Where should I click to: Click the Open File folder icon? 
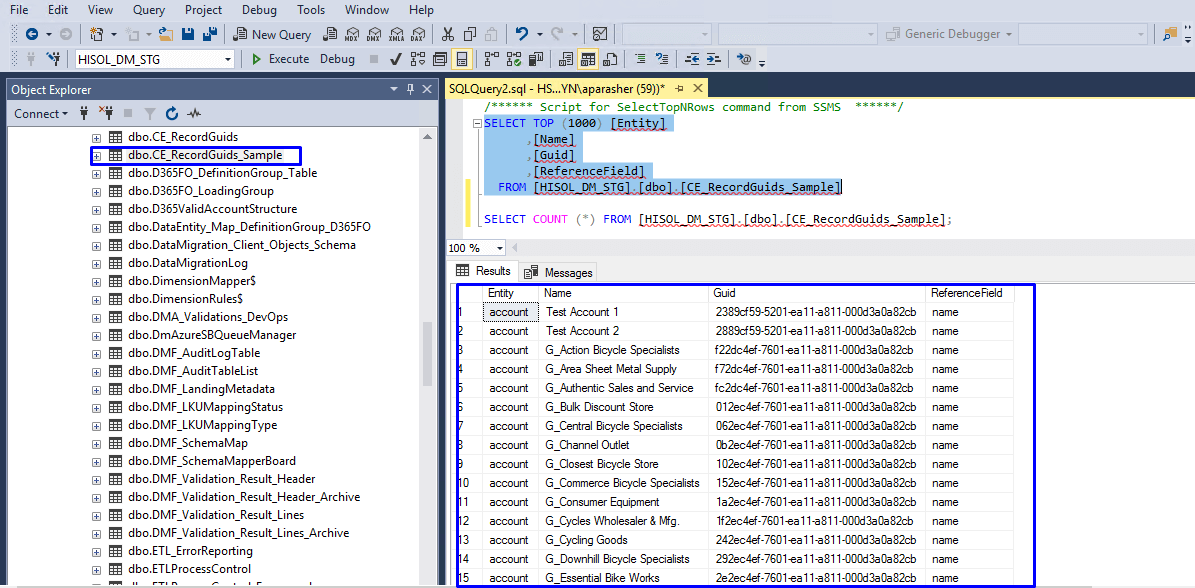pyautogui.click(x=166, y=34)
